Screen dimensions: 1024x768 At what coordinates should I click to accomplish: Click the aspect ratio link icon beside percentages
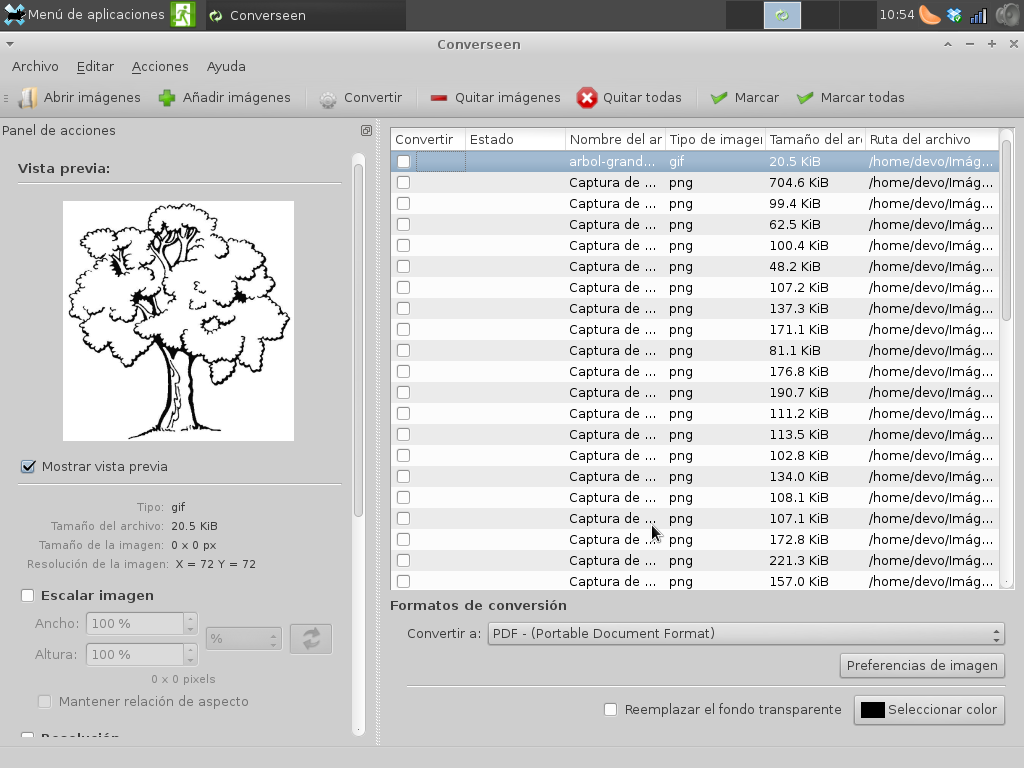tap(310, 638)
